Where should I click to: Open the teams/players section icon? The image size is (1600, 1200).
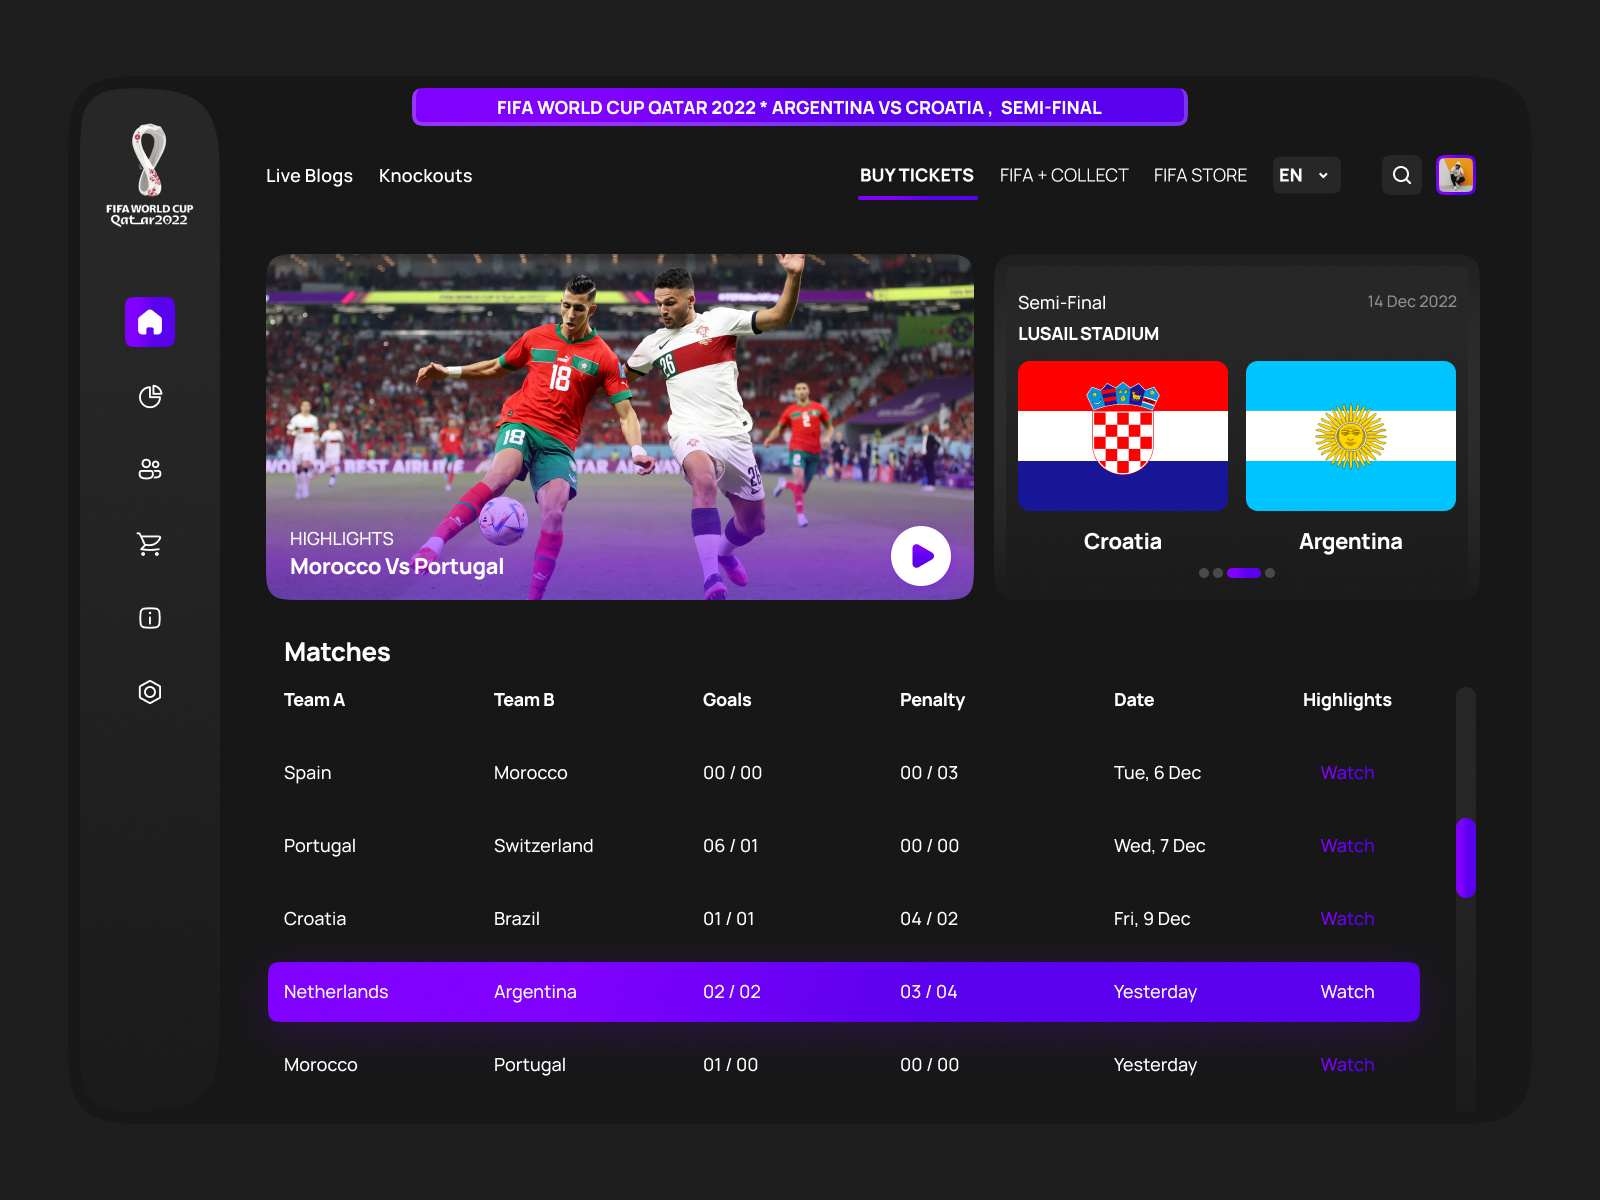[150, 469]
